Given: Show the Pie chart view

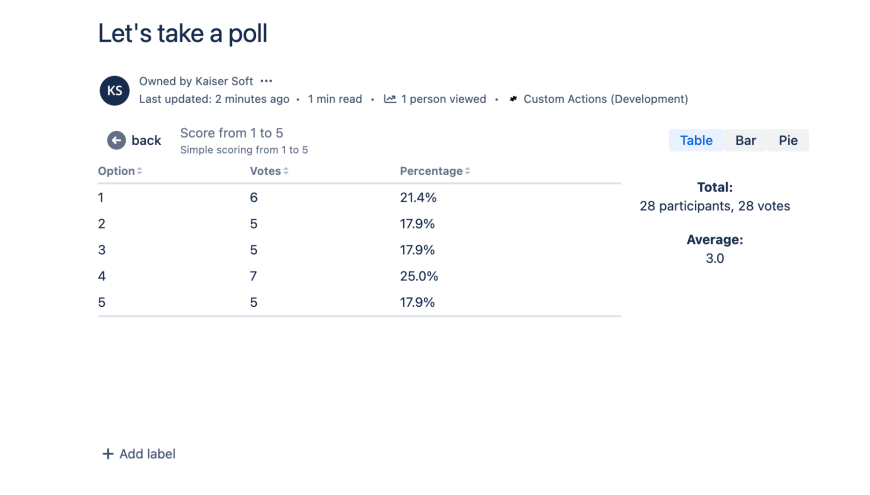Looking at the screenshot, I should point(788,140).
